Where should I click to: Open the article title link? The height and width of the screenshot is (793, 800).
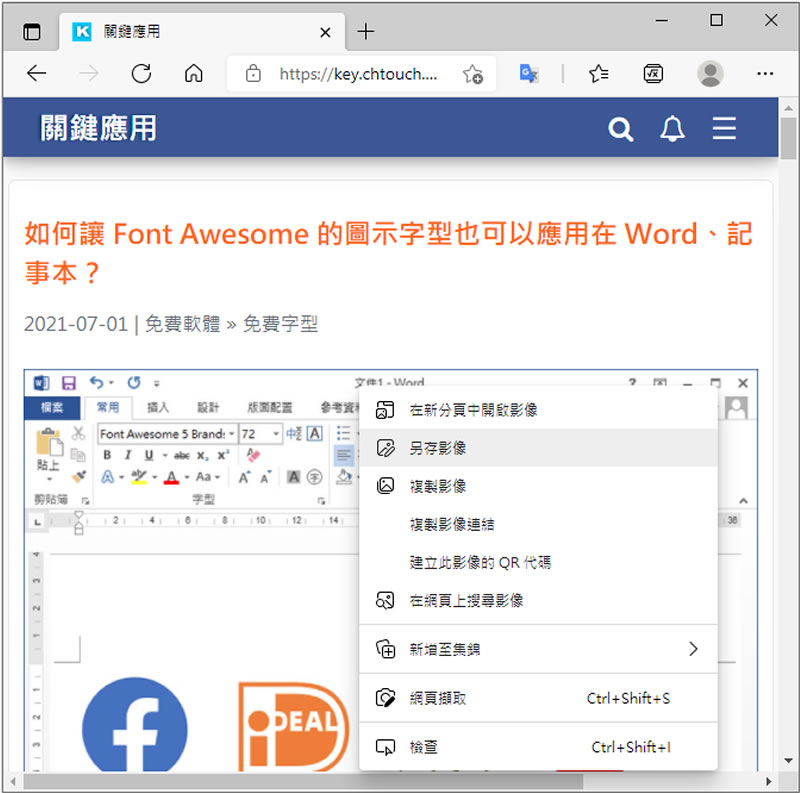click(x=388, y=253)
